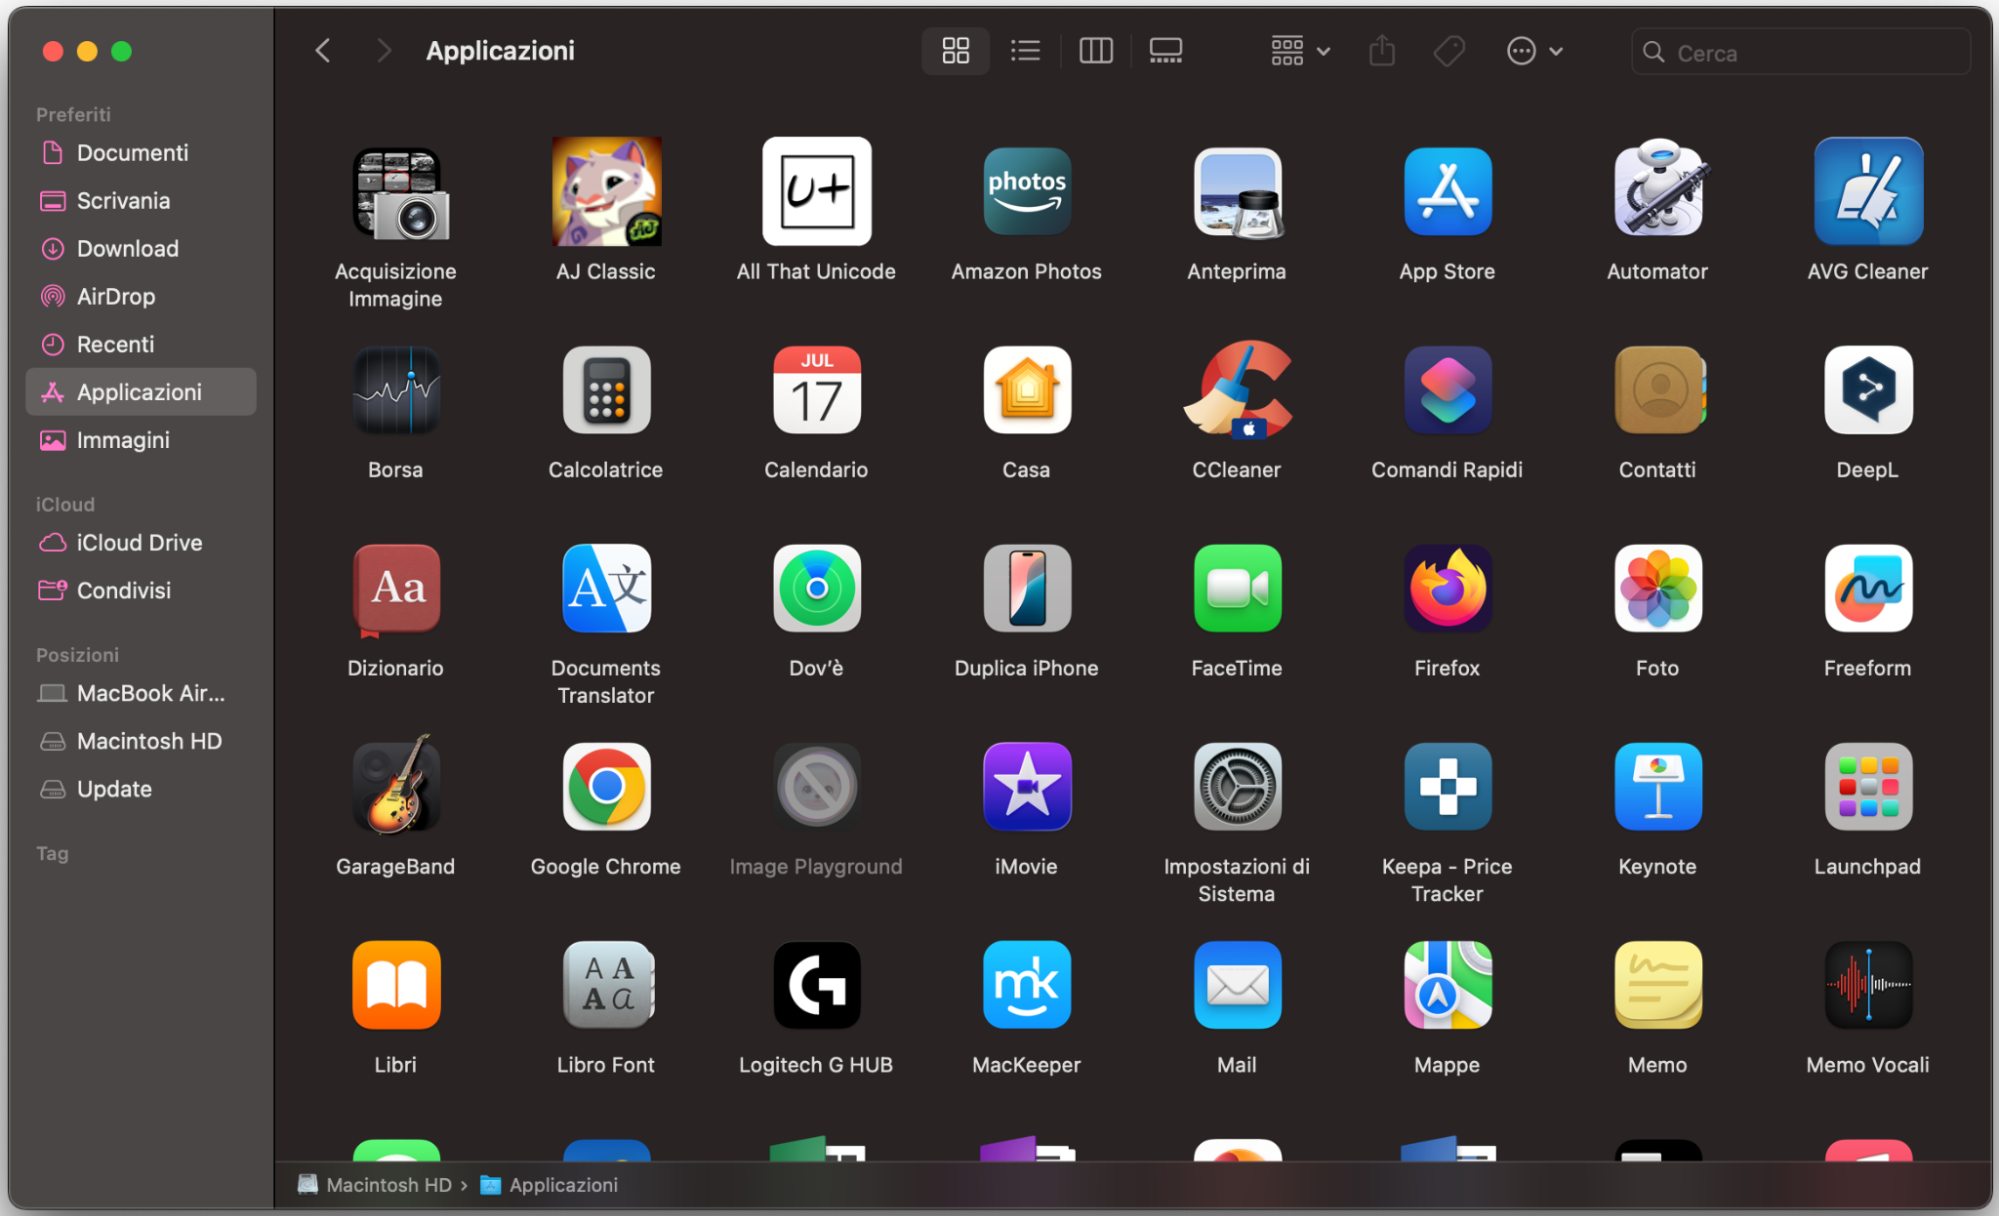Select the Memo Vocali icon
Image resolution: width=1999 pixels, height=1217 pixels.
coord(1867,986)
